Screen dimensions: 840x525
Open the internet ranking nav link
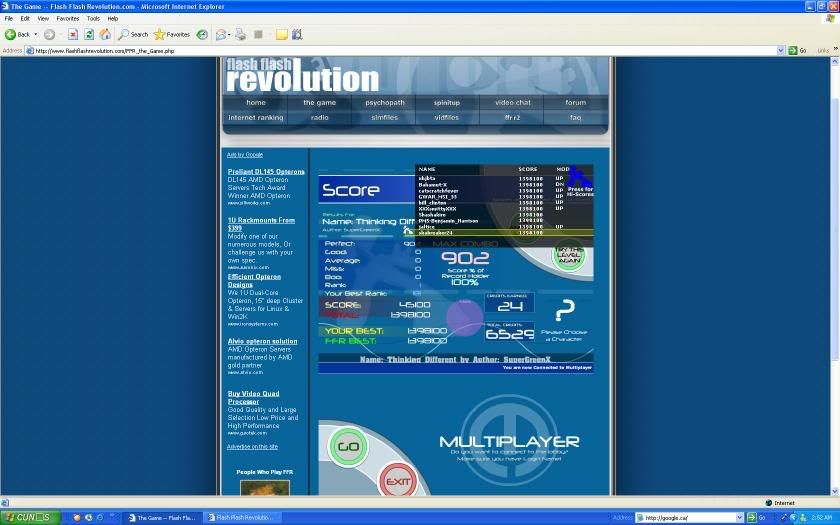coord(256,117)
